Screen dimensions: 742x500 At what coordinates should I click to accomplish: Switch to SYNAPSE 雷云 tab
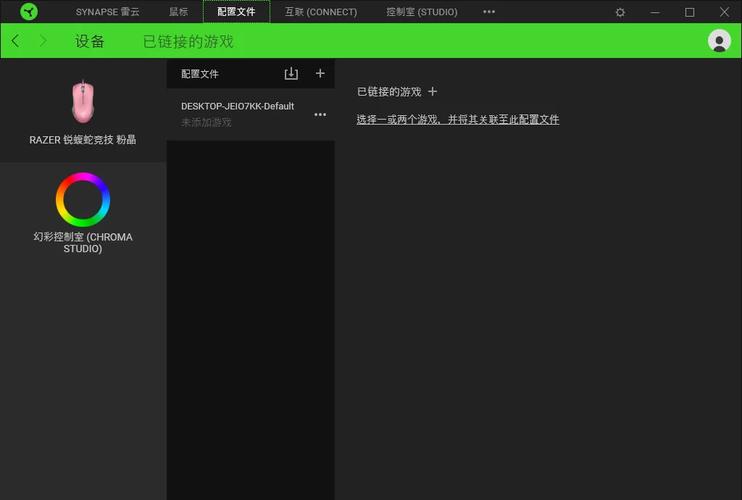108,12
